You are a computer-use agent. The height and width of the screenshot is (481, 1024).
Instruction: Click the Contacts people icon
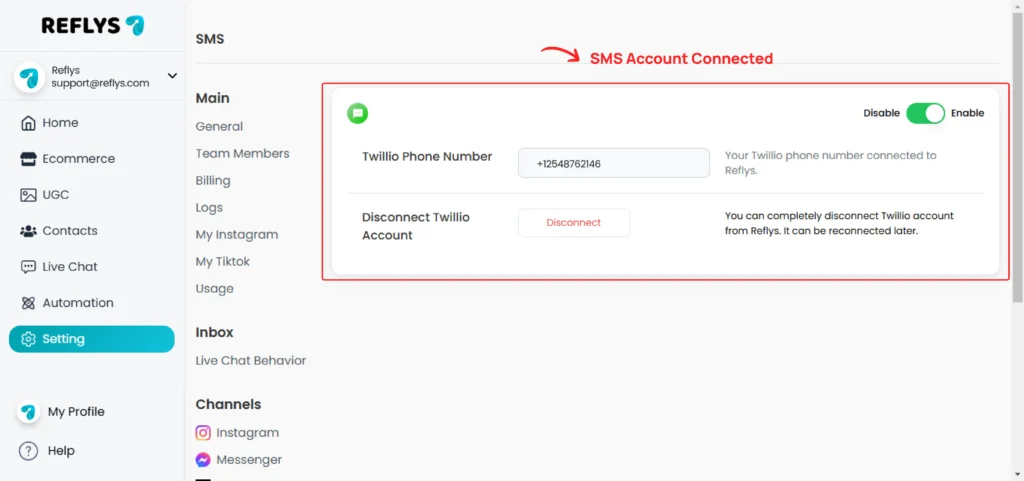click(28, 231)
